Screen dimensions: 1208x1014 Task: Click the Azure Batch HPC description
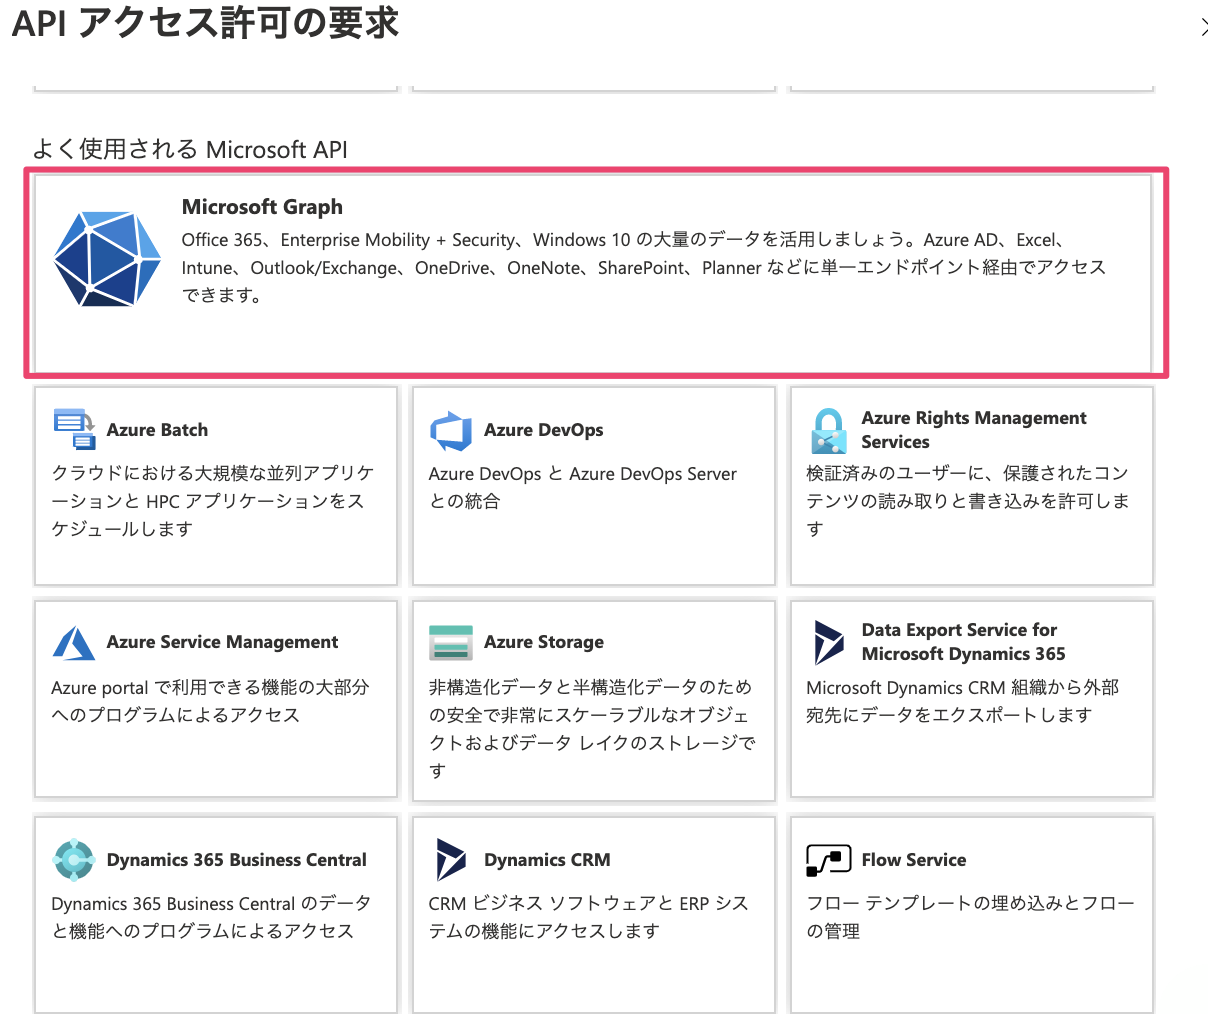[x=213, y=501]
